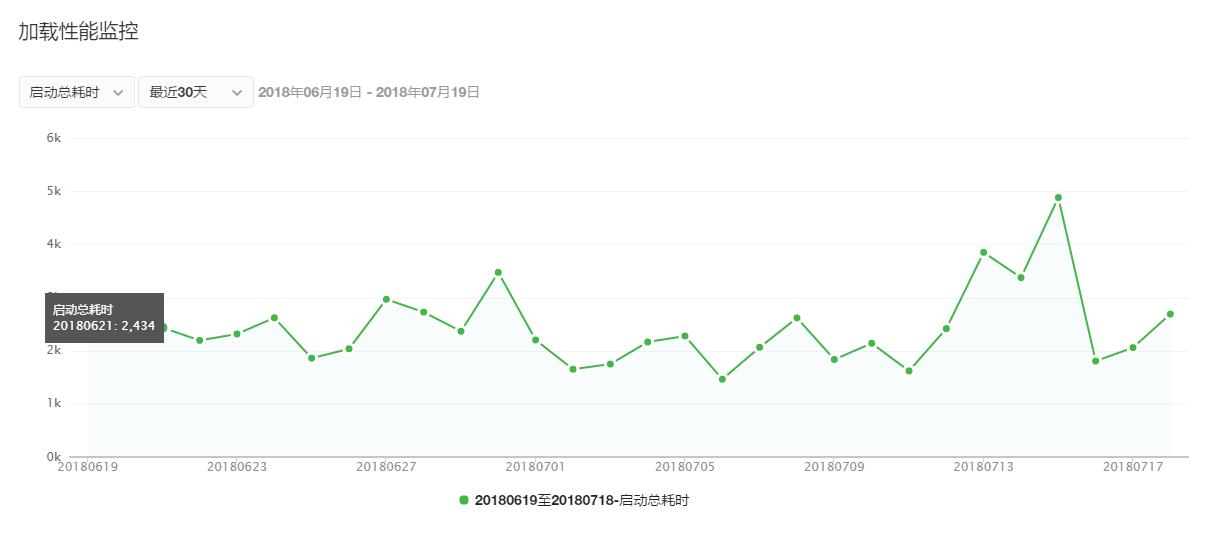The height and width of the screenshot is (544, 1220).
Task: Click the chevron arrow beside 最近30天
Action: [237, 92]
